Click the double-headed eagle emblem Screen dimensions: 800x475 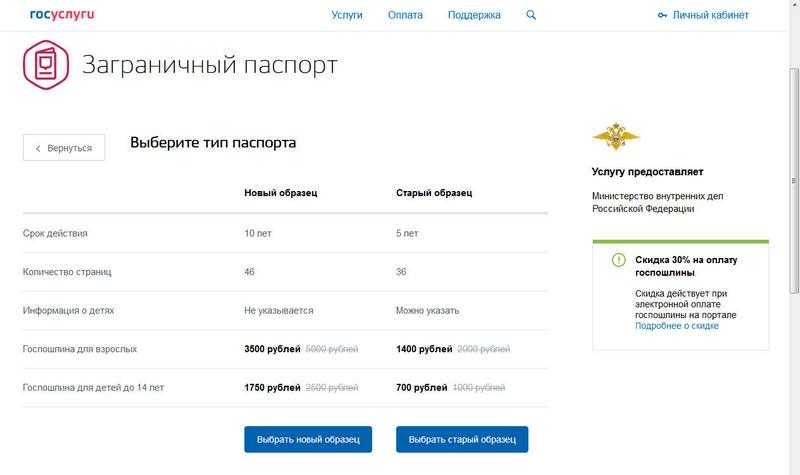pyautogui.click(x=616, y=135)
